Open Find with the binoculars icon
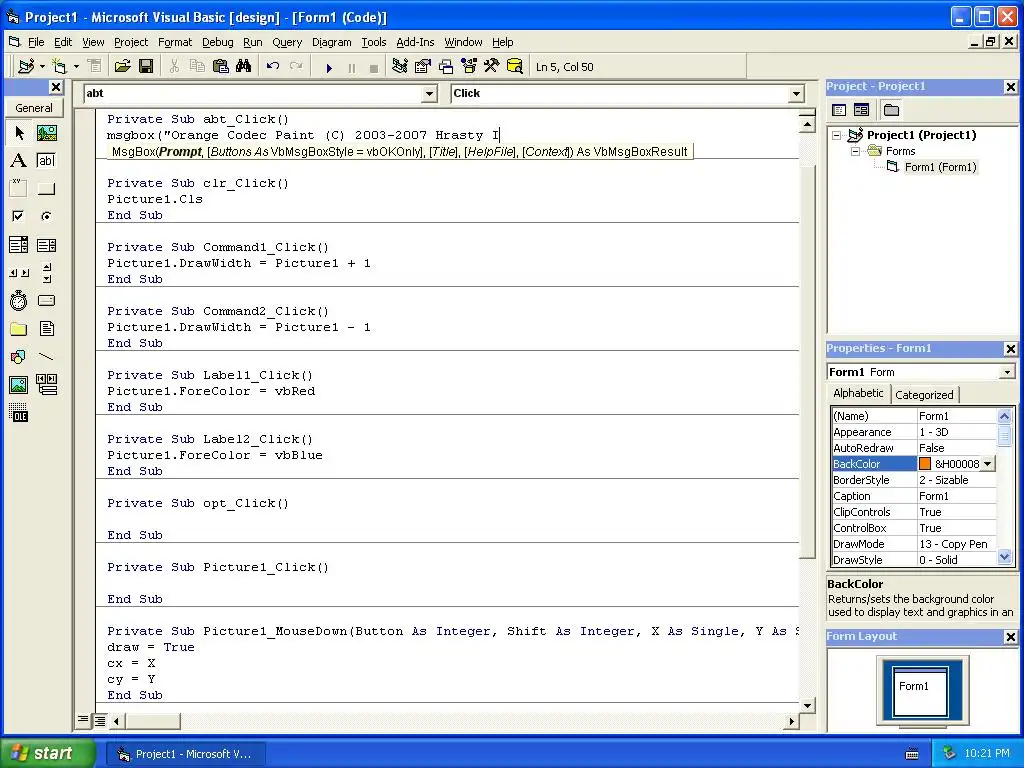This screenshot has width=1024, height=768. (244, 66)
